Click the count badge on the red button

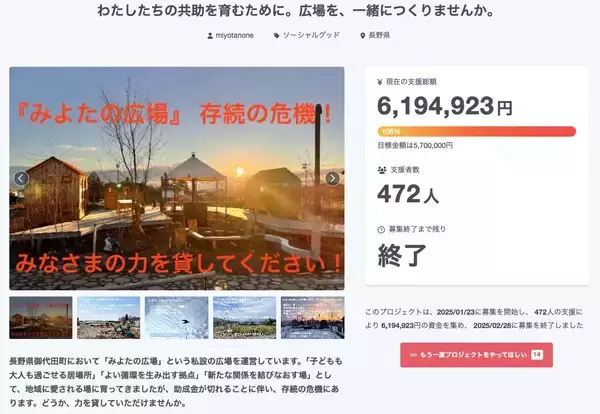[x=537, y=354]
